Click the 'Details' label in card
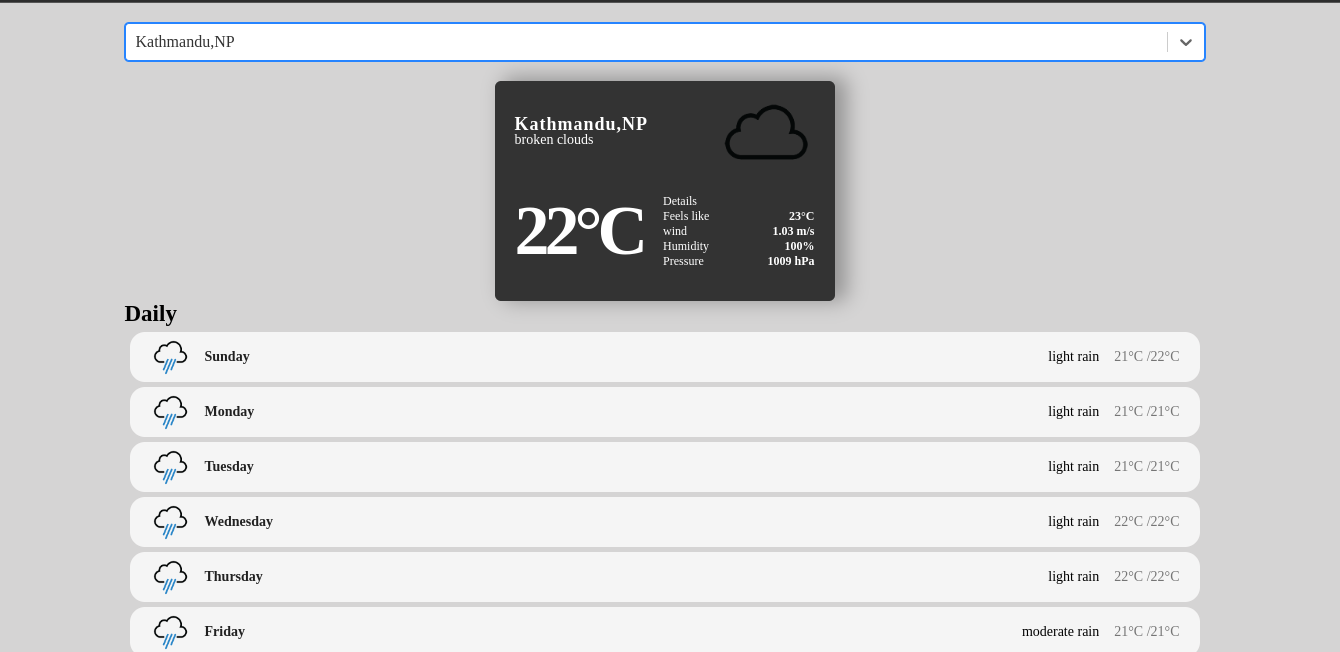 680,201
